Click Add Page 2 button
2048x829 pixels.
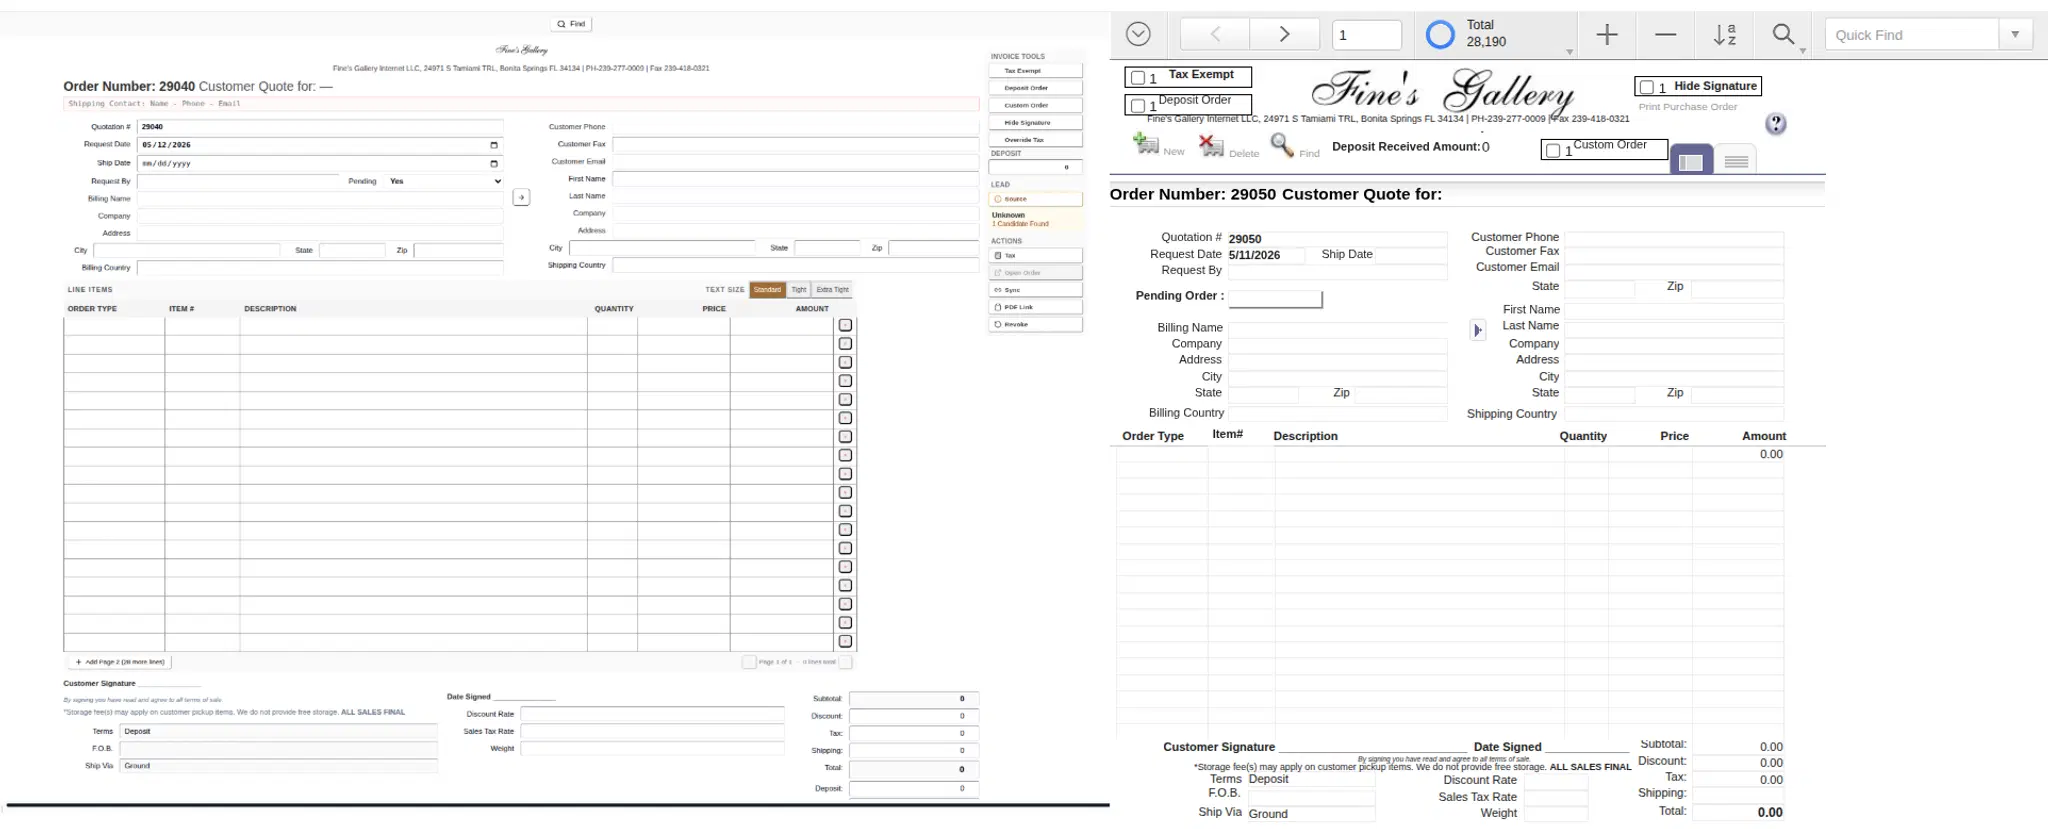pos(120,662)
